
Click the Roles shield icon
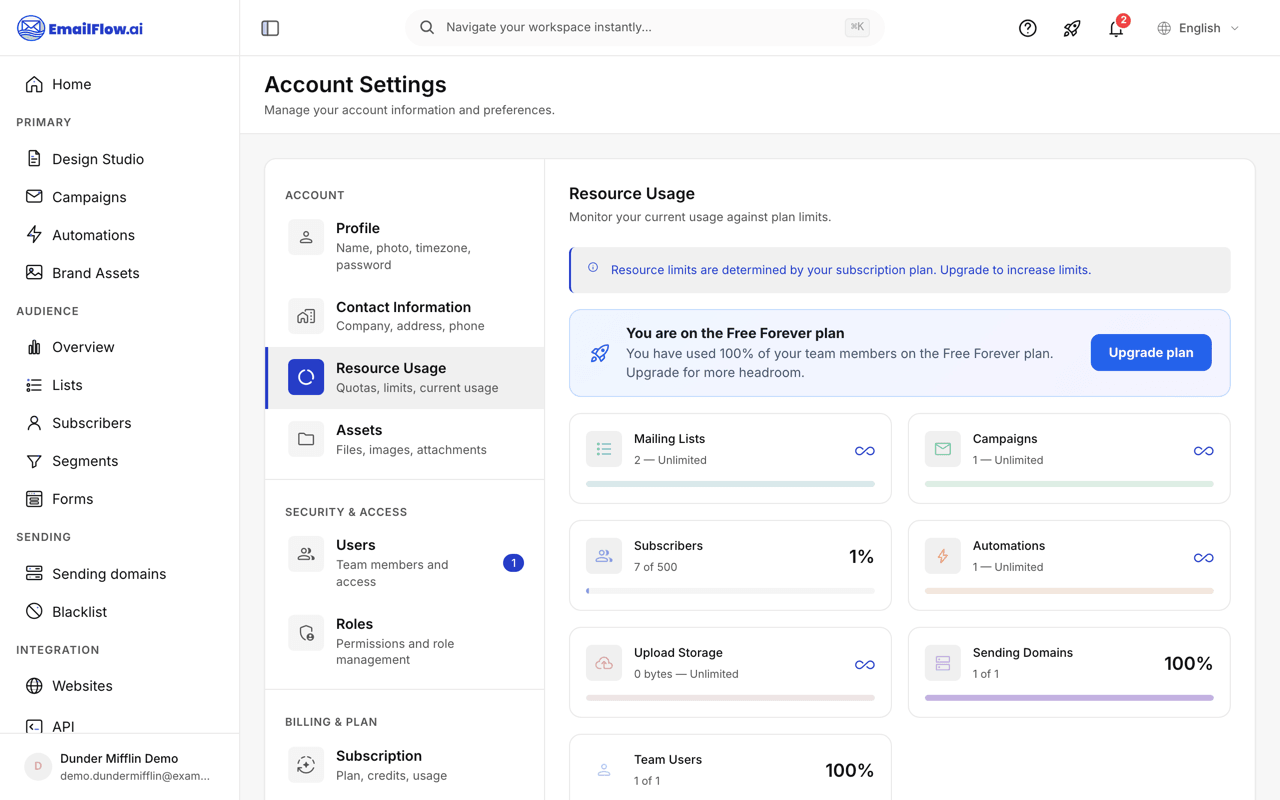(x=306, y=633)
